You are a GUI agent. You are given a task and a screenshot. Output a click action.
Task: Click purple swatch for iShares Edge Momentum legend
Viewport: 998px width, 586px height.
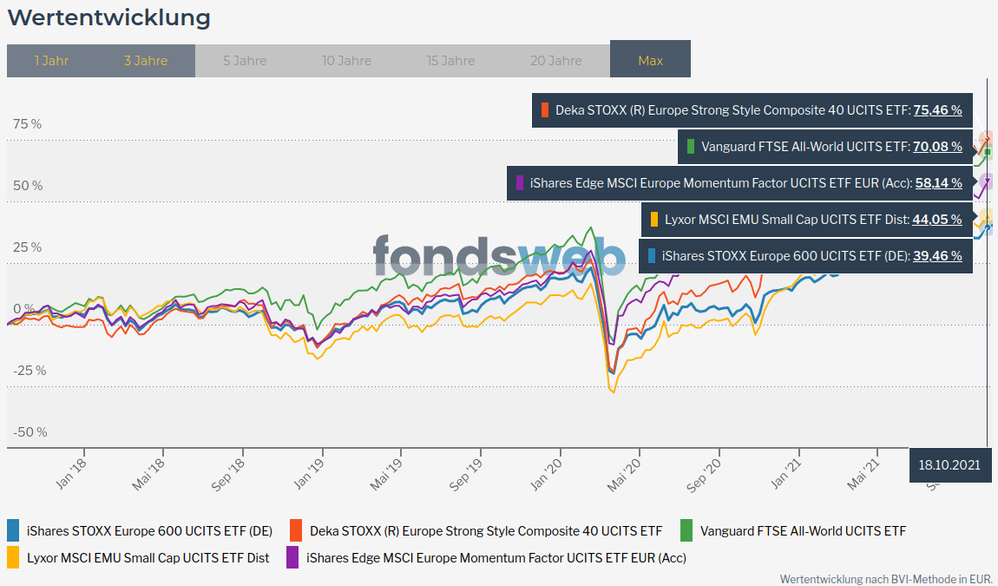pos(293,557)
